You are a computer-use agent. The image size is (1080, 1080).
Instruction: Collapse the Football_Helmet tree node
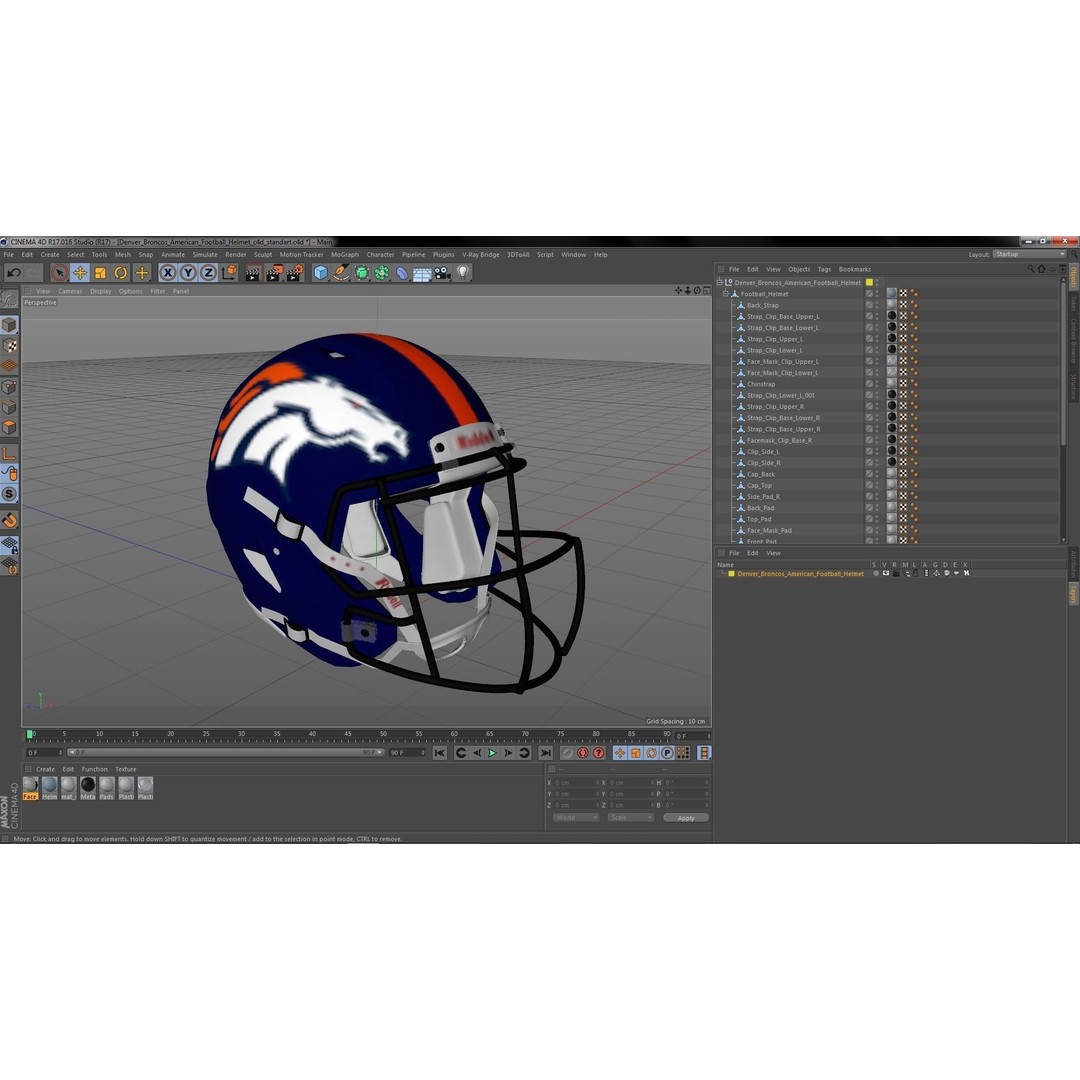(725, 294)
